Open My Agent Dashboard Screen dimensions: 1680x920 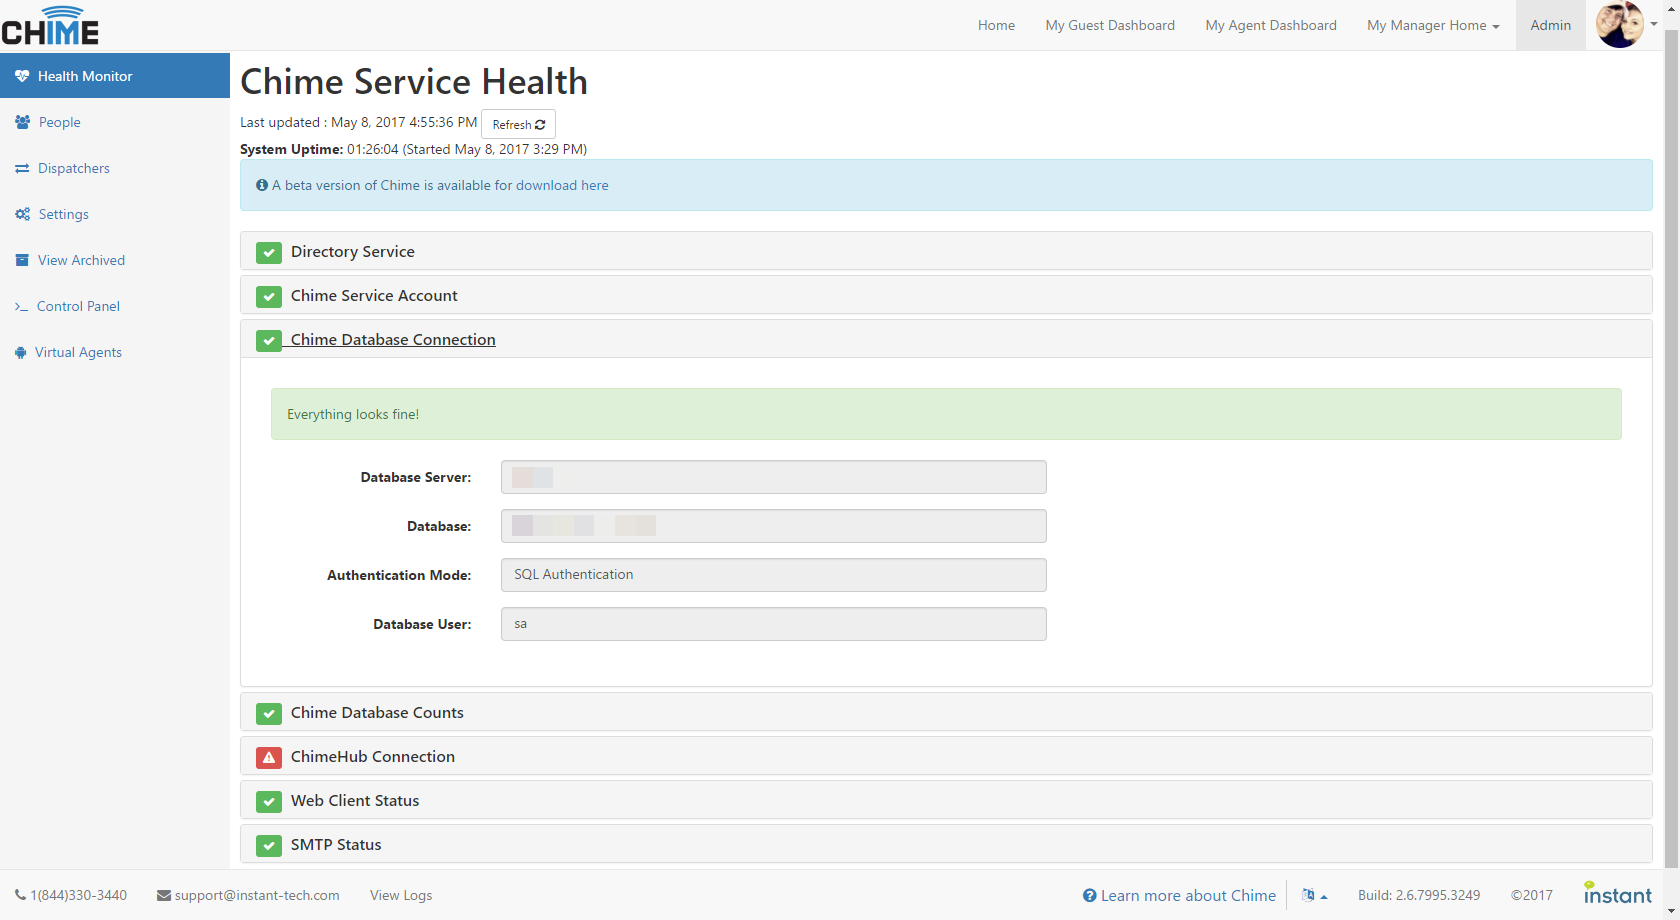[x=1271, y=25]
